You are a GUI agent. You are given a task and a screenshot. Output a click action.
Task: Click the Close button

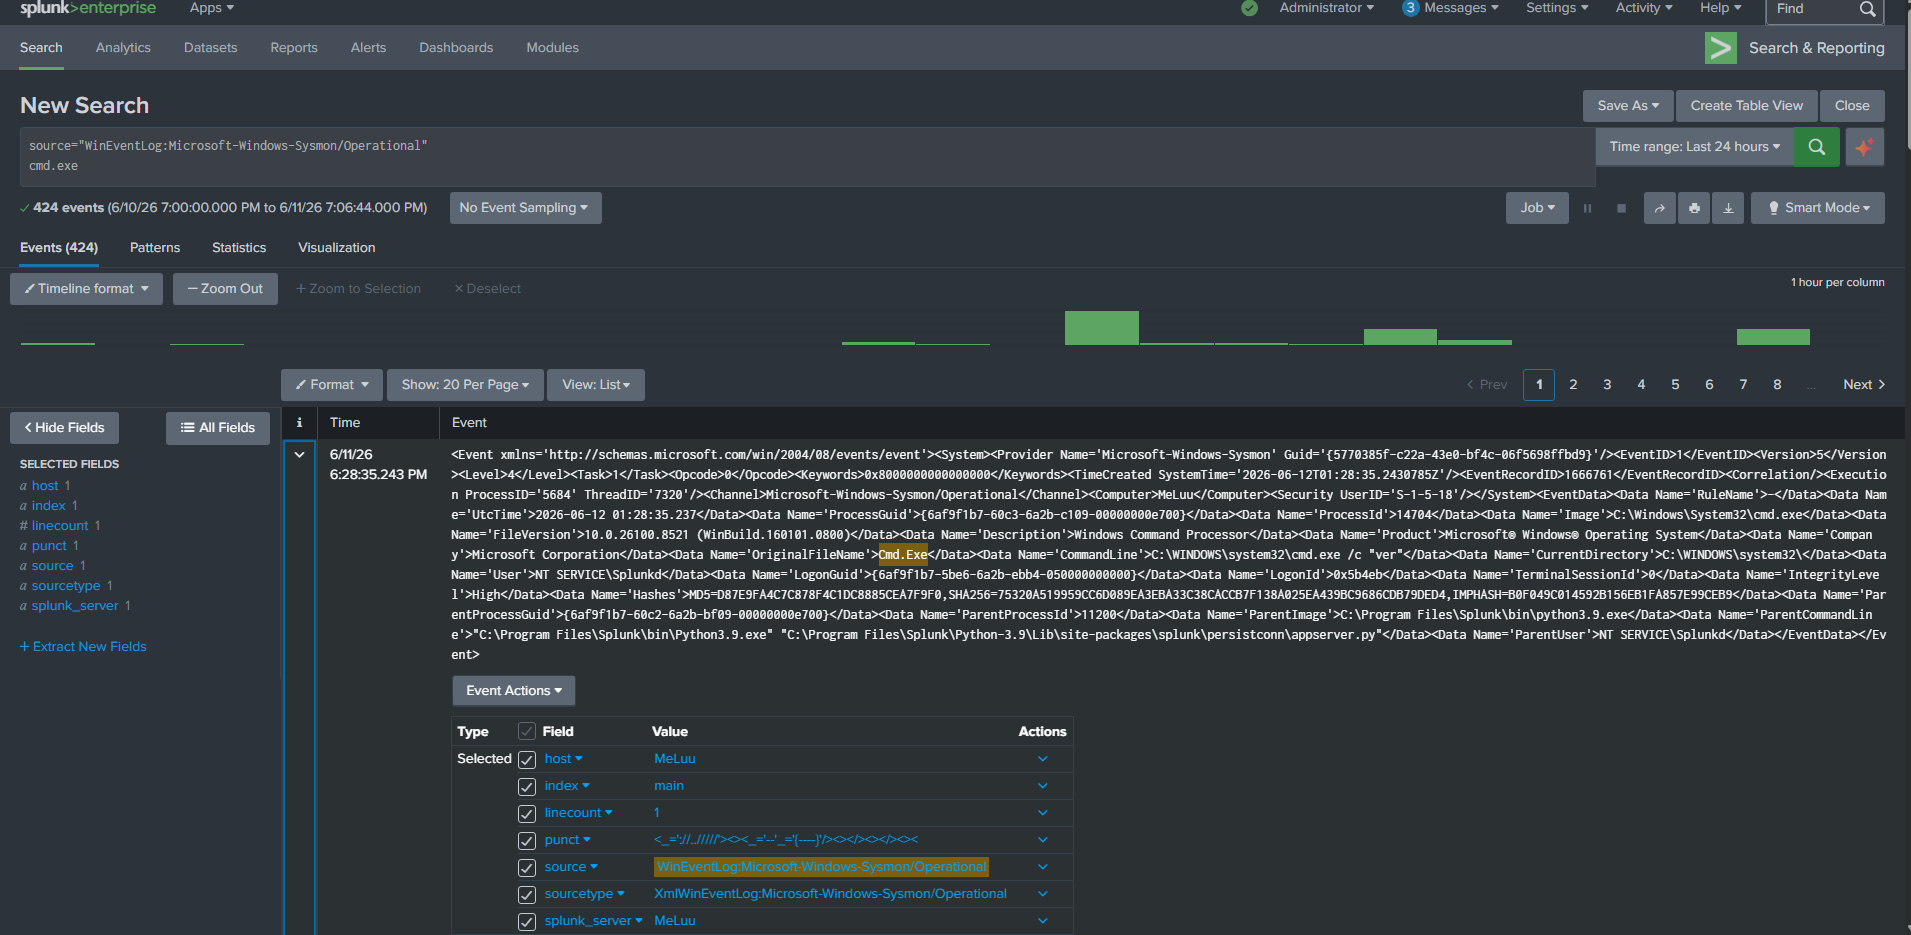[1852, 106]
